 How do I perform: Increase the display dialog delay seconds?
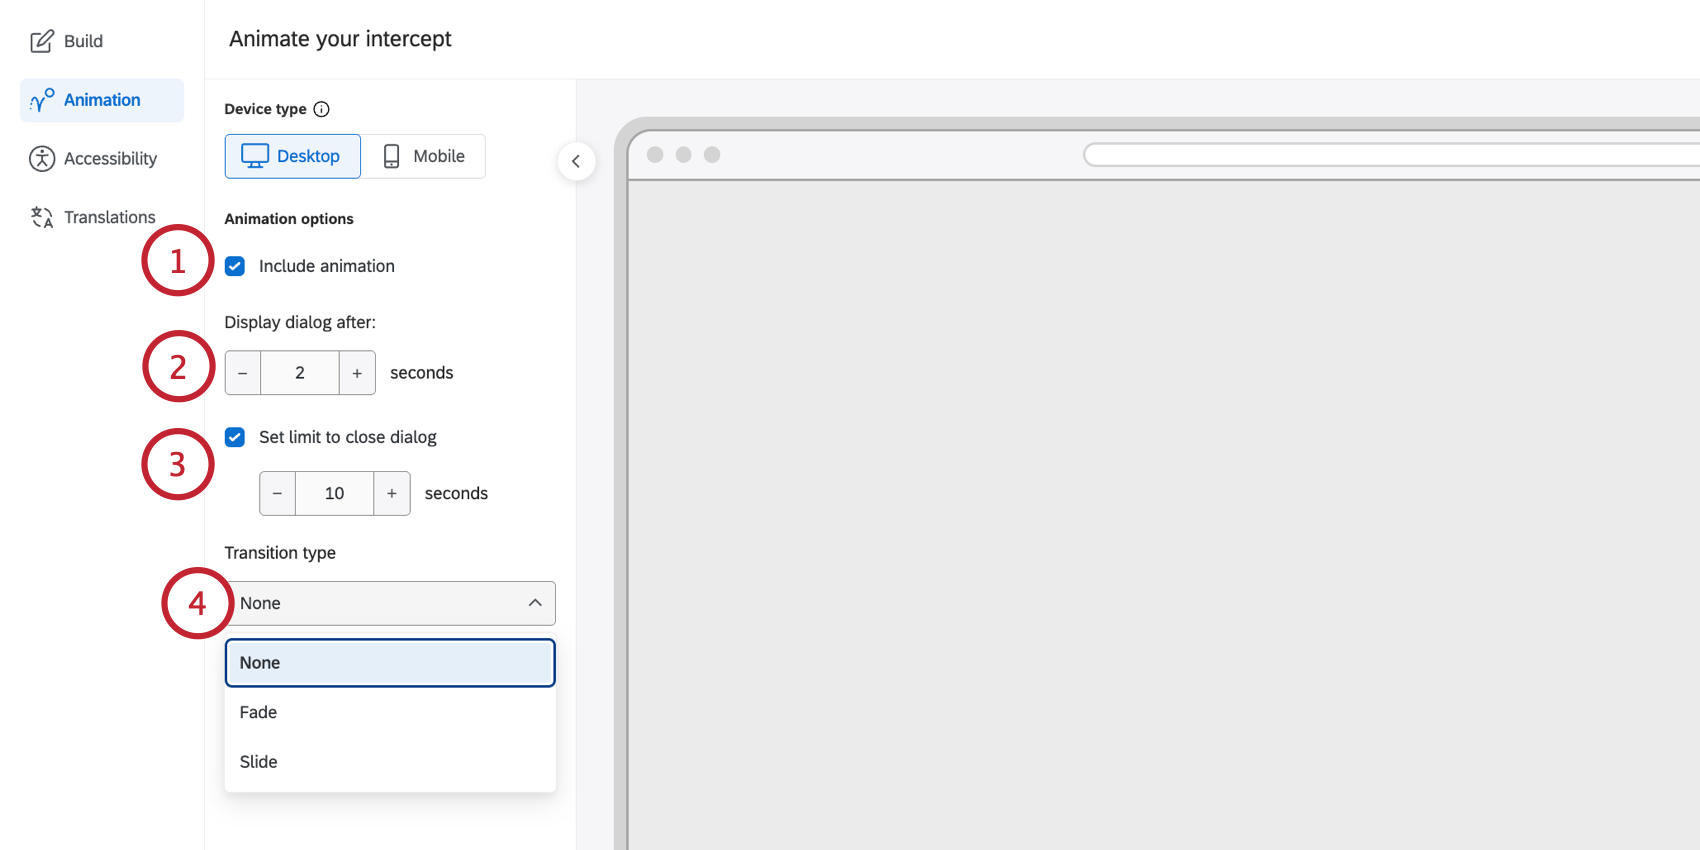point(357,373)
